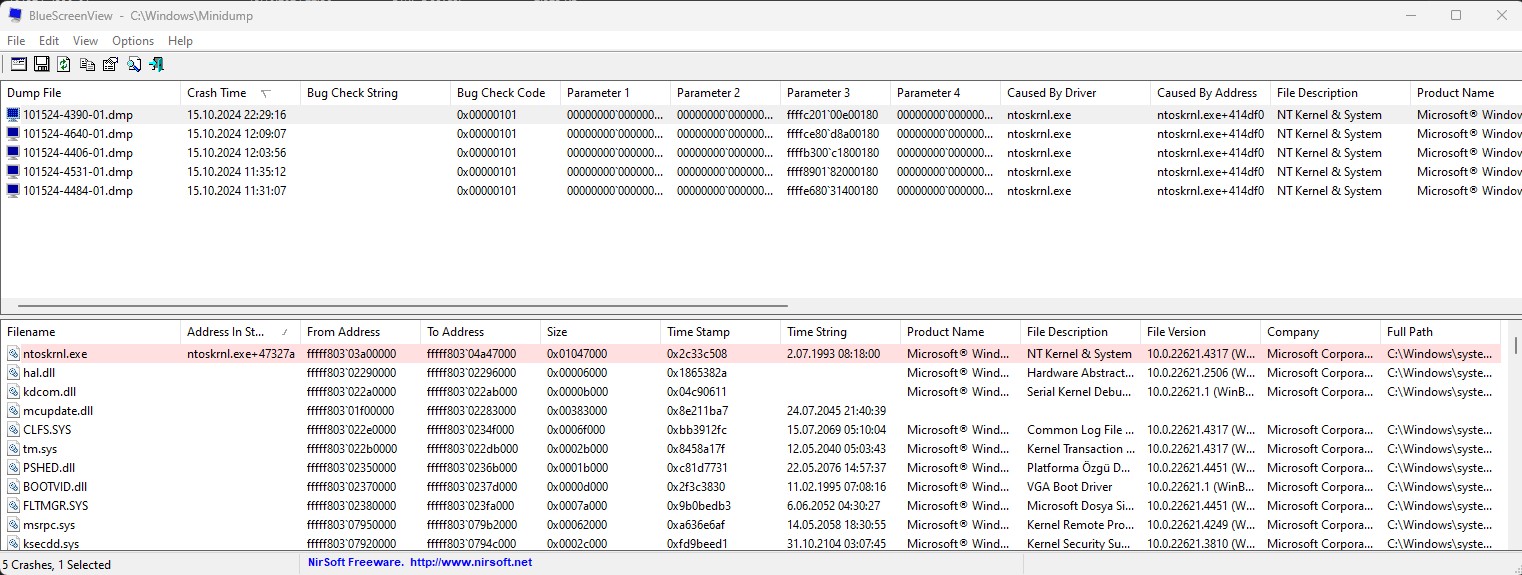This screenshot has width=1522, height=575.
Task: Click the icon of 101524-4640-01.dmp
Action: coord(13,134)
